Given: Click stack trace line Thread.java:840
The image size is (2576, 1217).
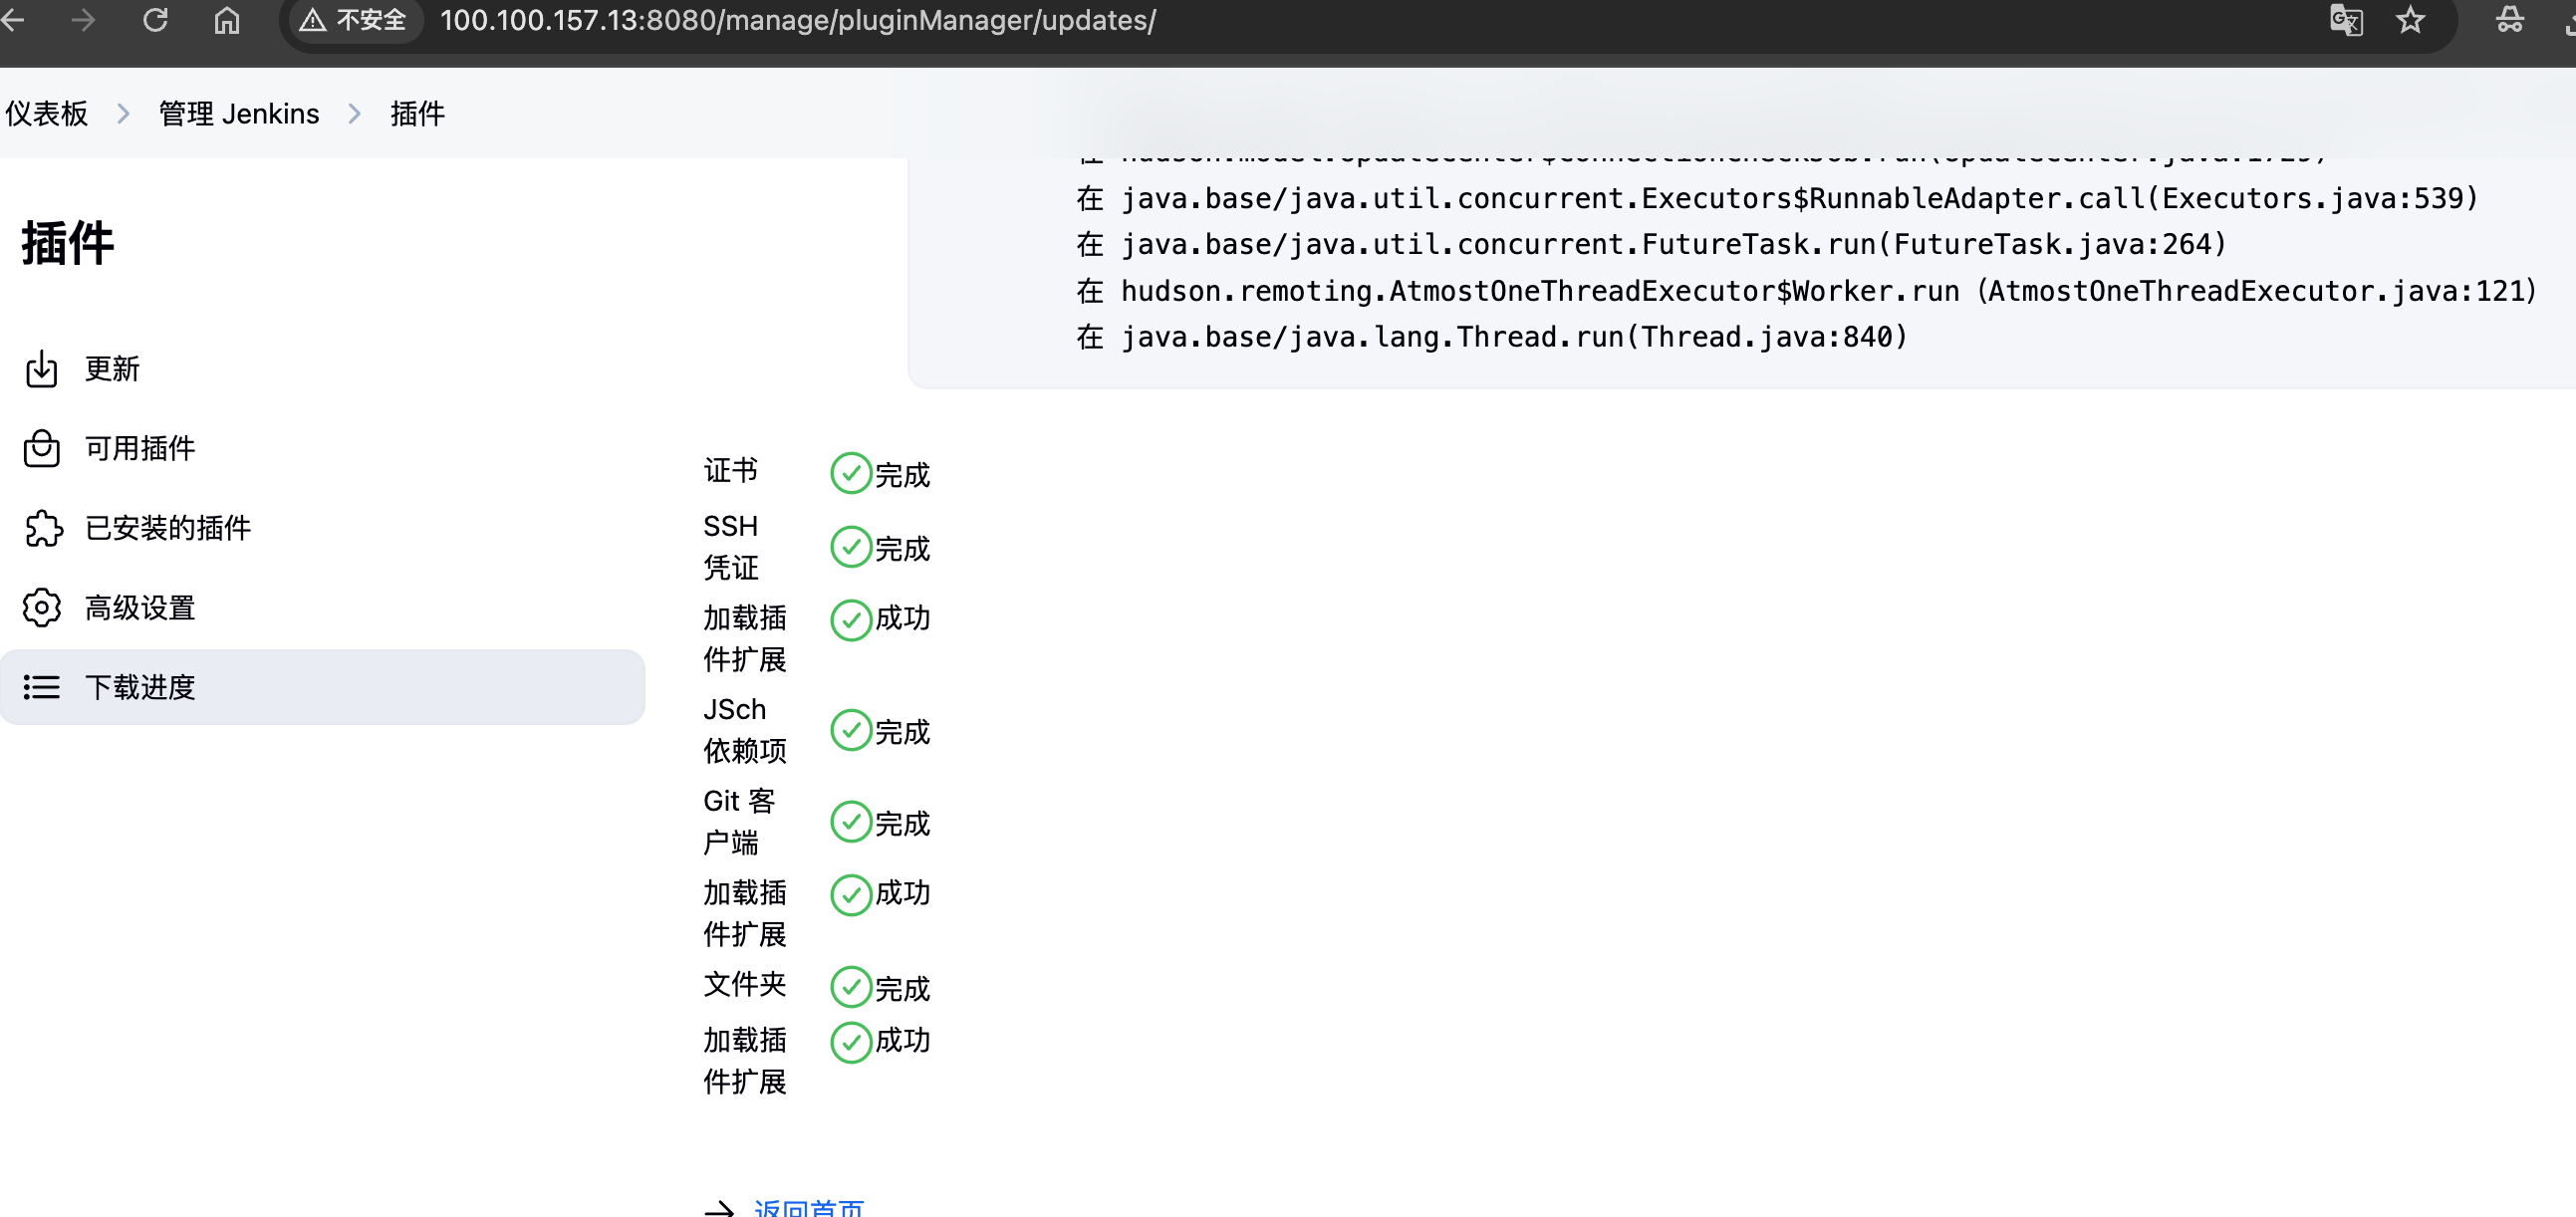Looking at the screenshot, I should [x=1492, y=337].
